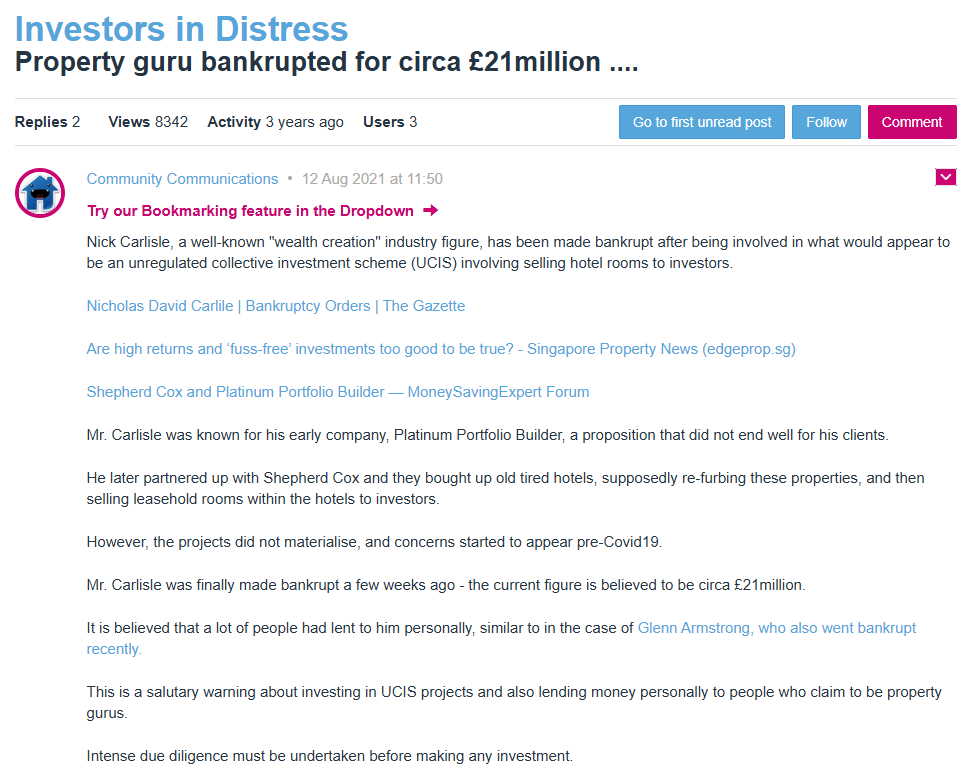Viewport: 980px width, 778px height.
Task: Click the Views 8342 counter
Action: pos(148,122)
